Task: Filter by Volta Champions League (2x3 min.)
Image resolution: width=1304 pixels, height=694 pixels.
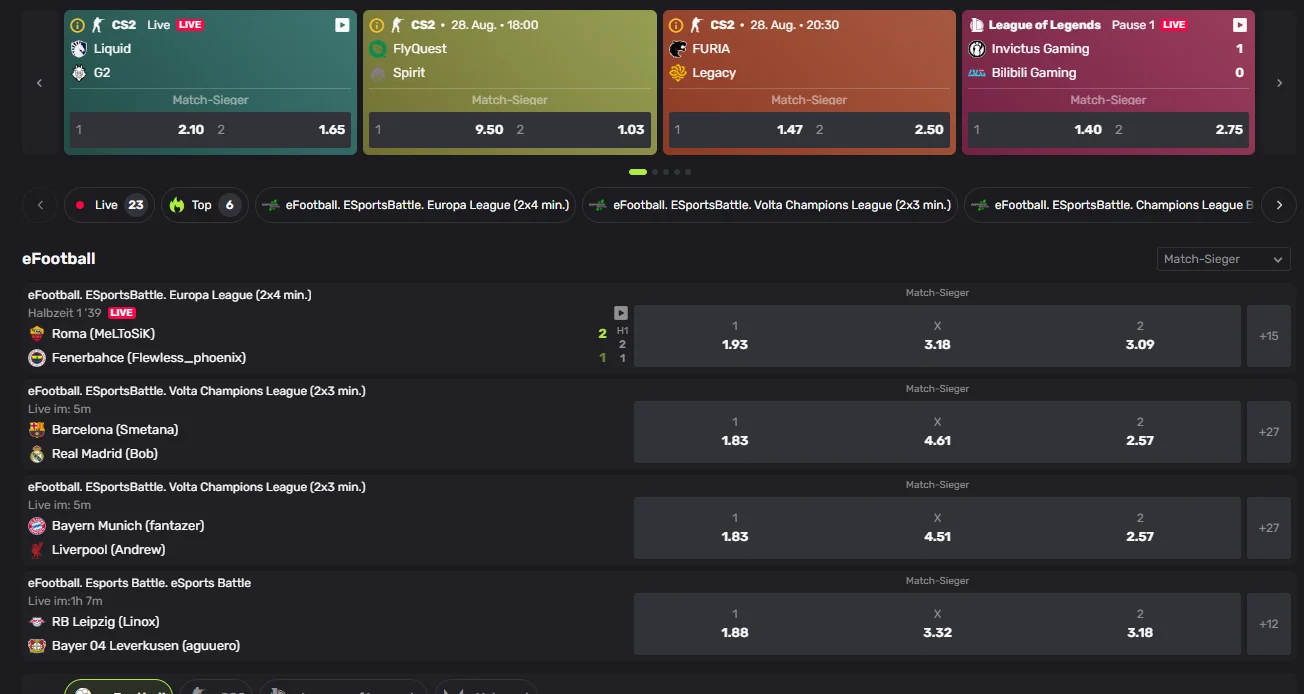Action: pyautogui.click(x=770, y=205)
